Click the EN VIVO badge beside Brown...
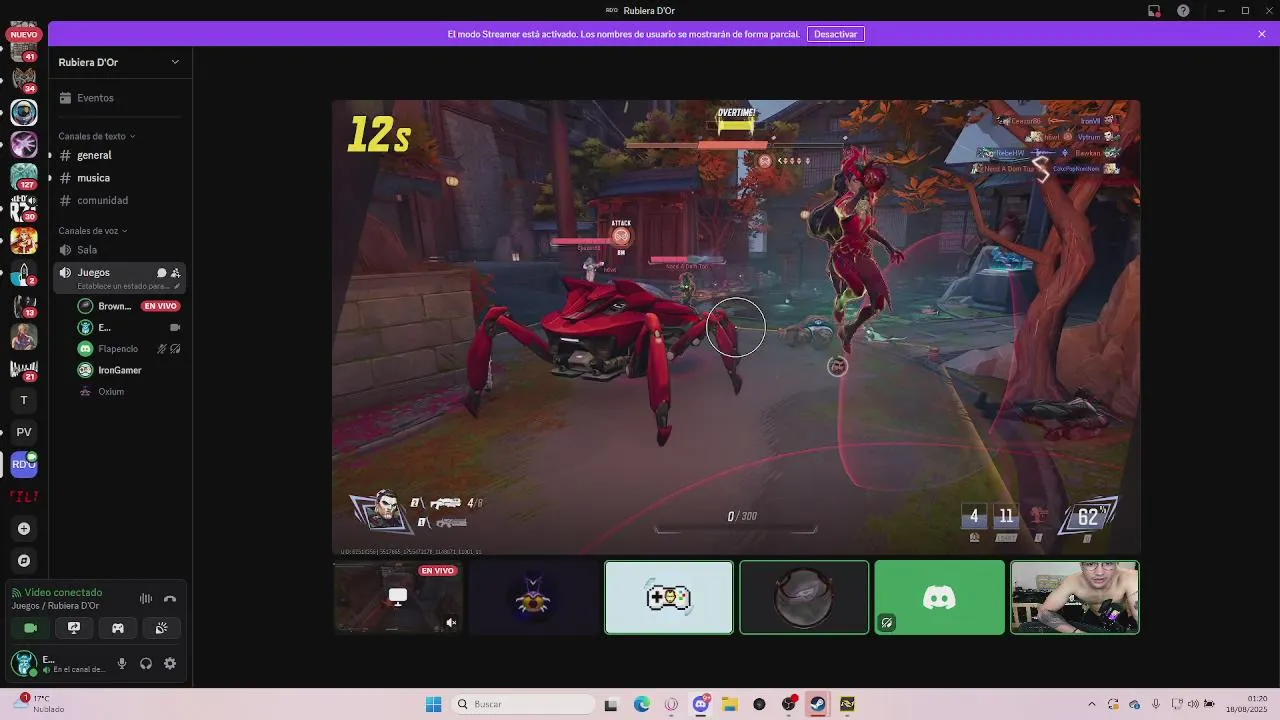This screenshot has height=720, width=1280. [160, 306]
